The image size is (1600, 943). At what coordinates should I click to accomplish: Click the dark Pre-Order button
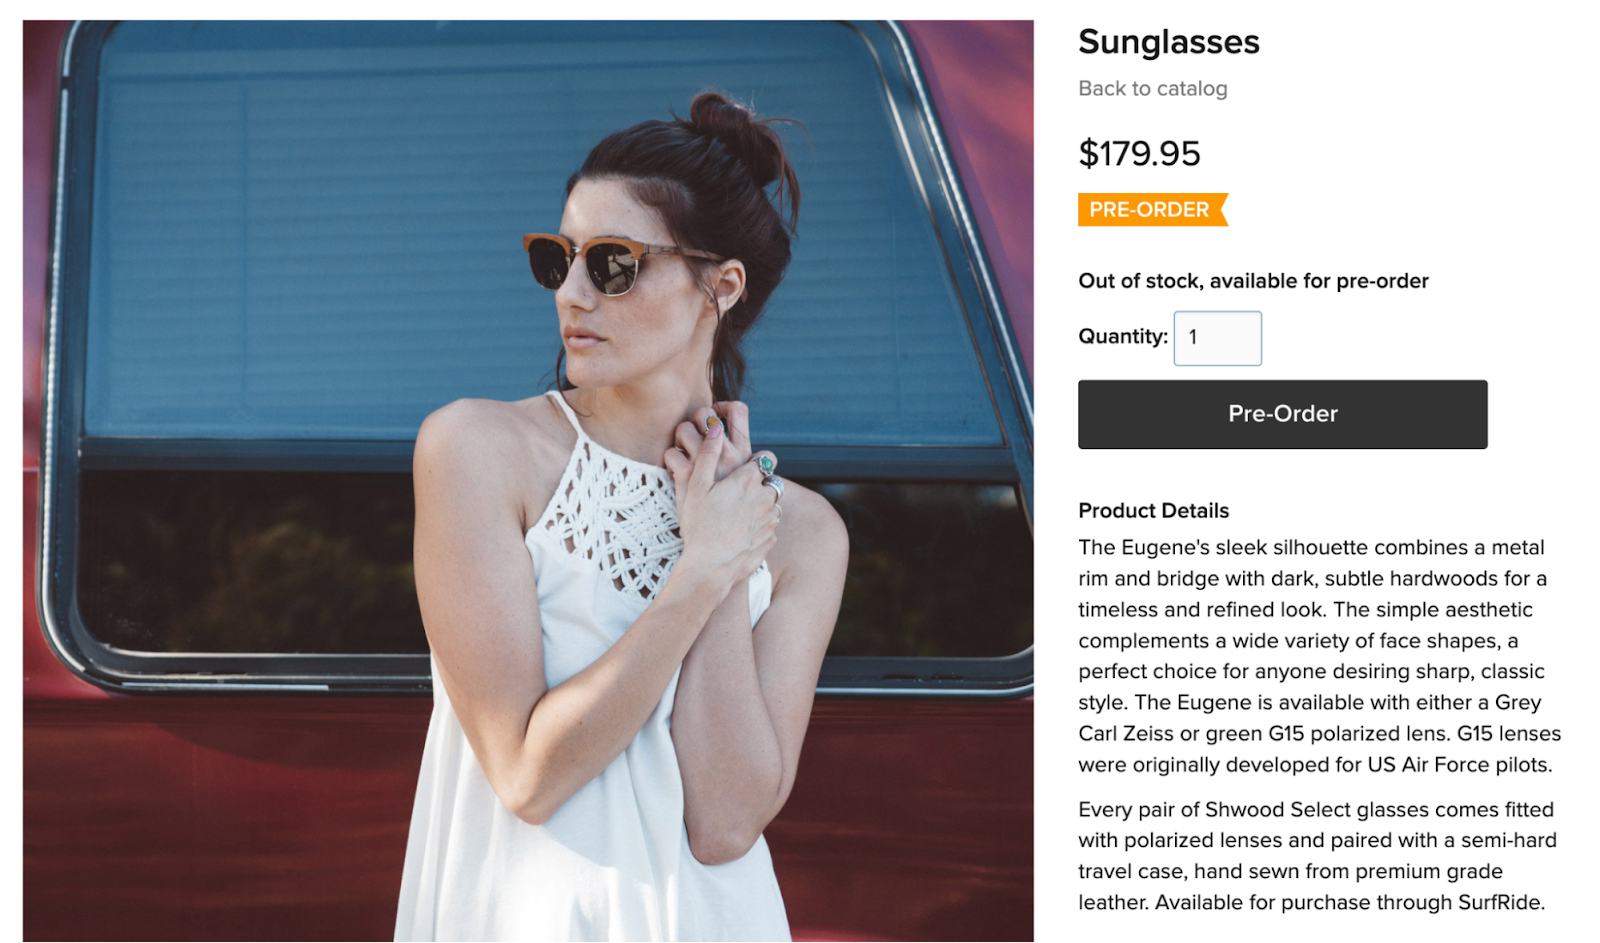pos(1282,414)
